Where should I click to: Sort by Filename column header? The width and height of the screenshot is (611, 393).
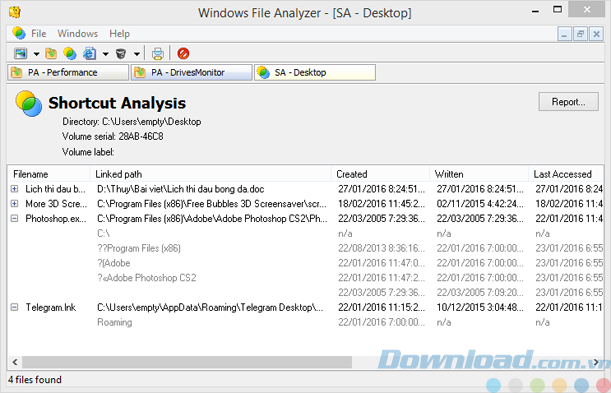49,174
